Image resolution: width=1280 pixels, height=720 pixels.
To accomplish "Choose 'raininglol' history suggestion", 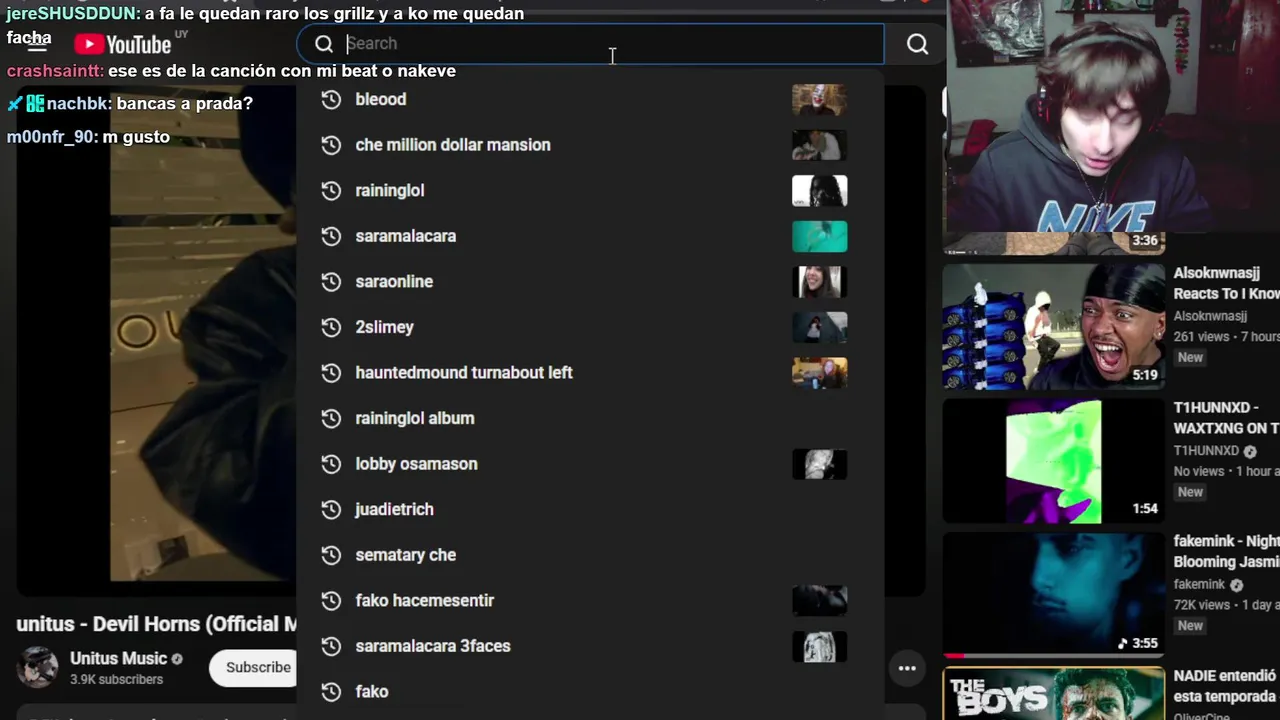I will click(590, 190).
